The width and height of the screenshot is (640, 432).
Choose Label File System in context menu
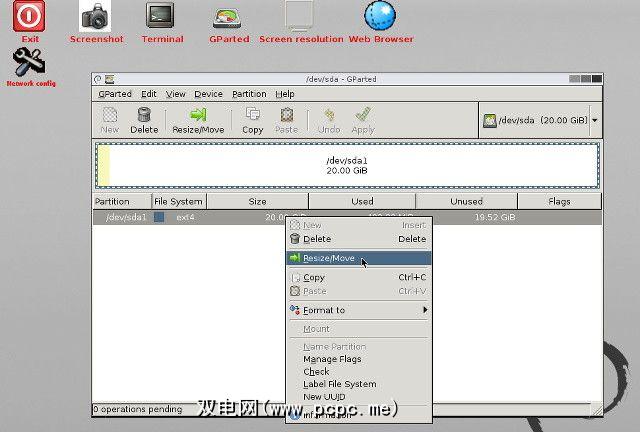click(358, 384)
